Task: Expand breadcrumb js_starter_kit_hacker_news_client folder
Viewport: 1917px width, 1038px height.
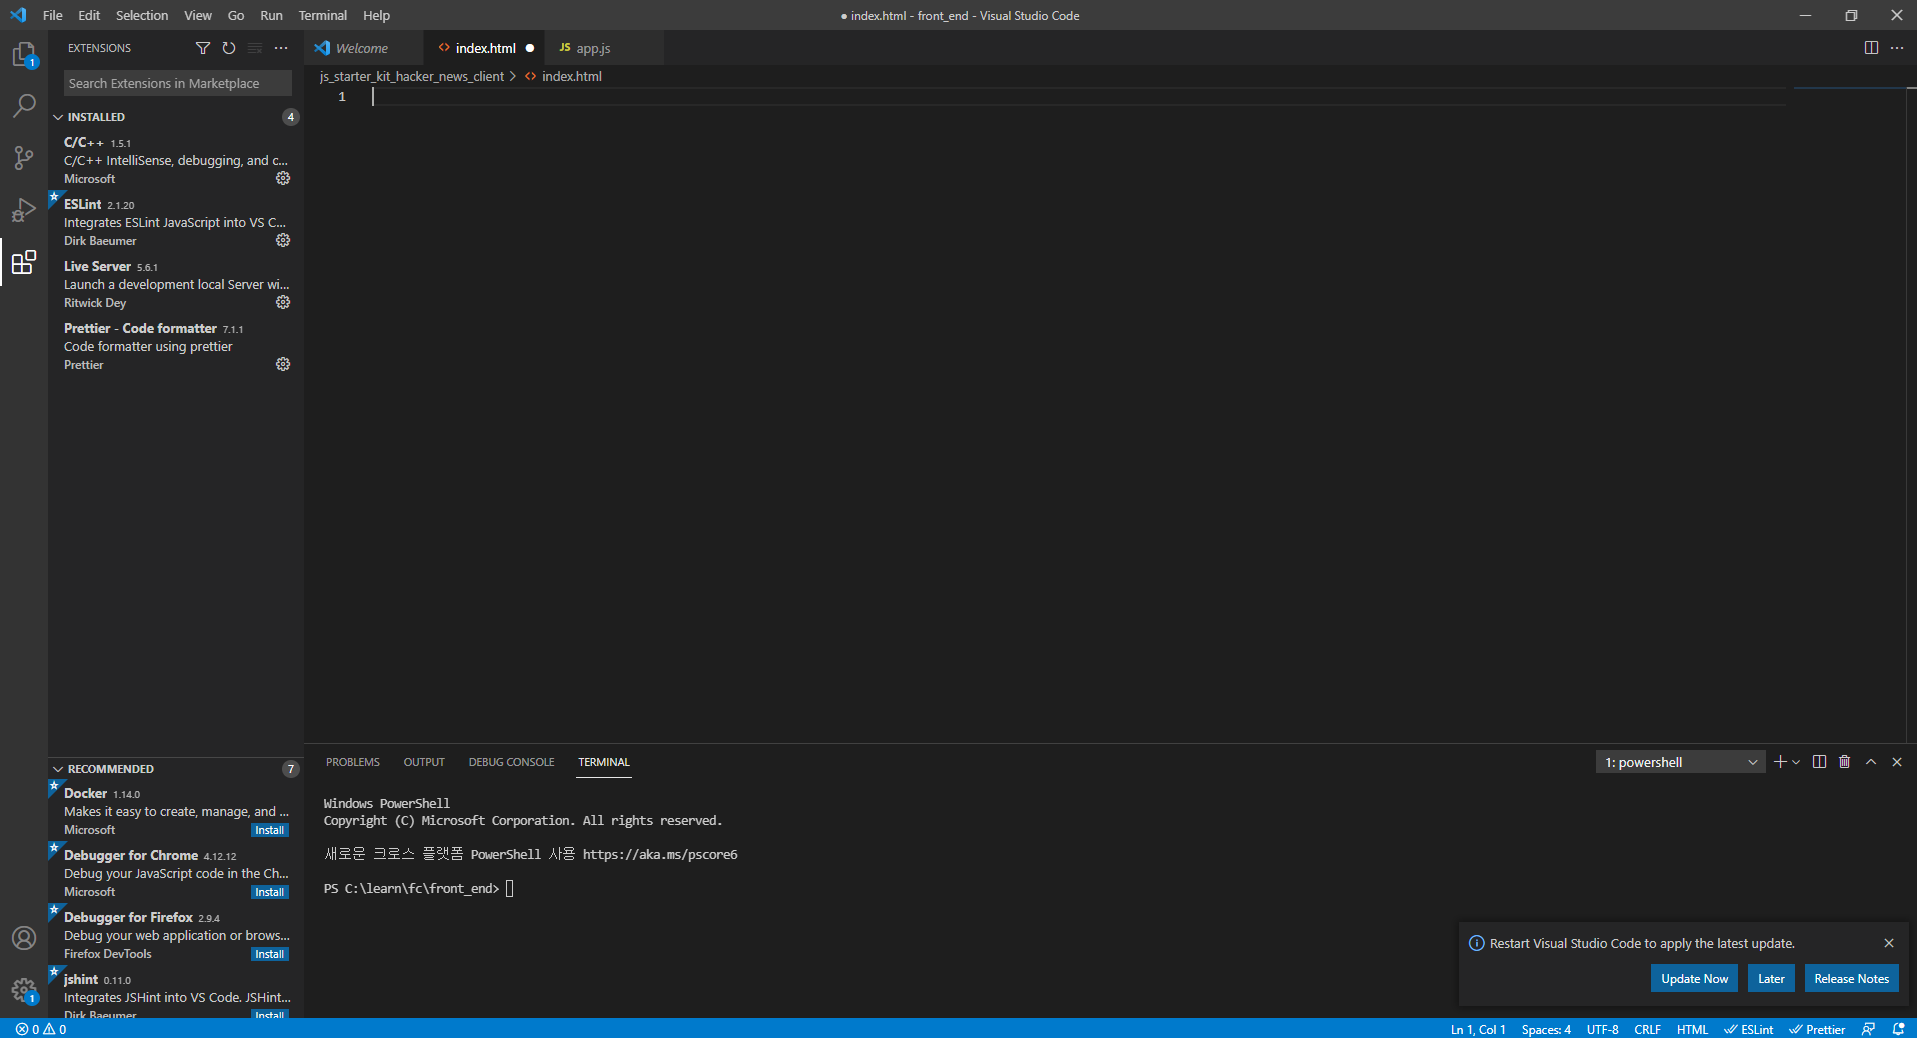Action: (x=412, y=76)
